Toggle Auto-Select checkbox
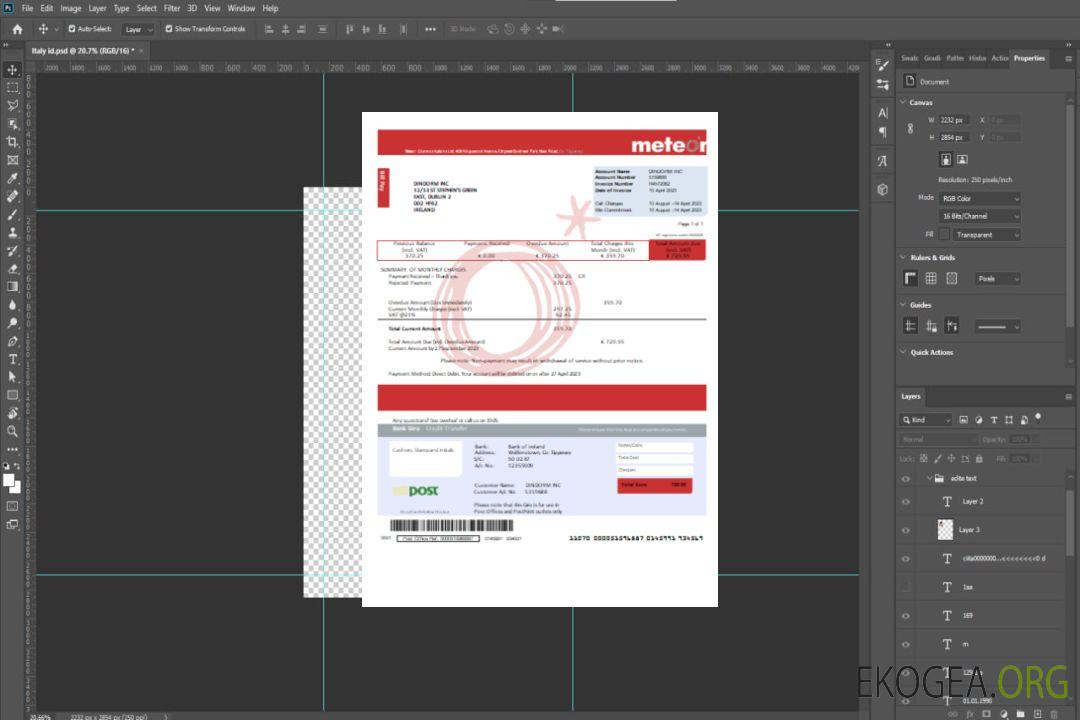This screenshot has height=720, width=1080. pos(72,29)
